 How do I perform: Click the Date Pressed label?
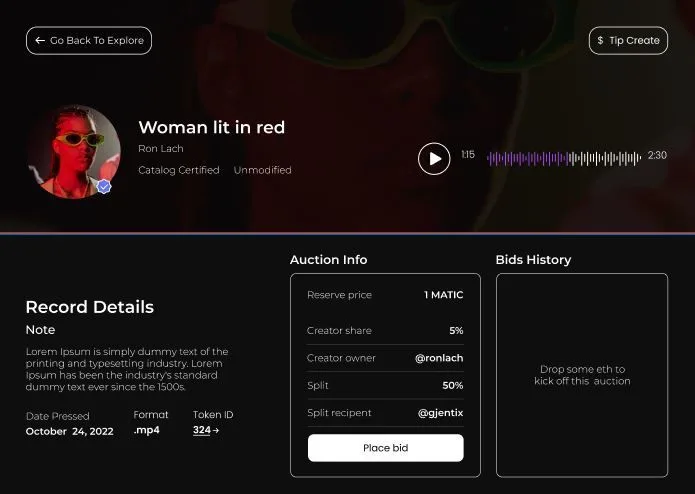pyautogui.click(x=58, y=416)
